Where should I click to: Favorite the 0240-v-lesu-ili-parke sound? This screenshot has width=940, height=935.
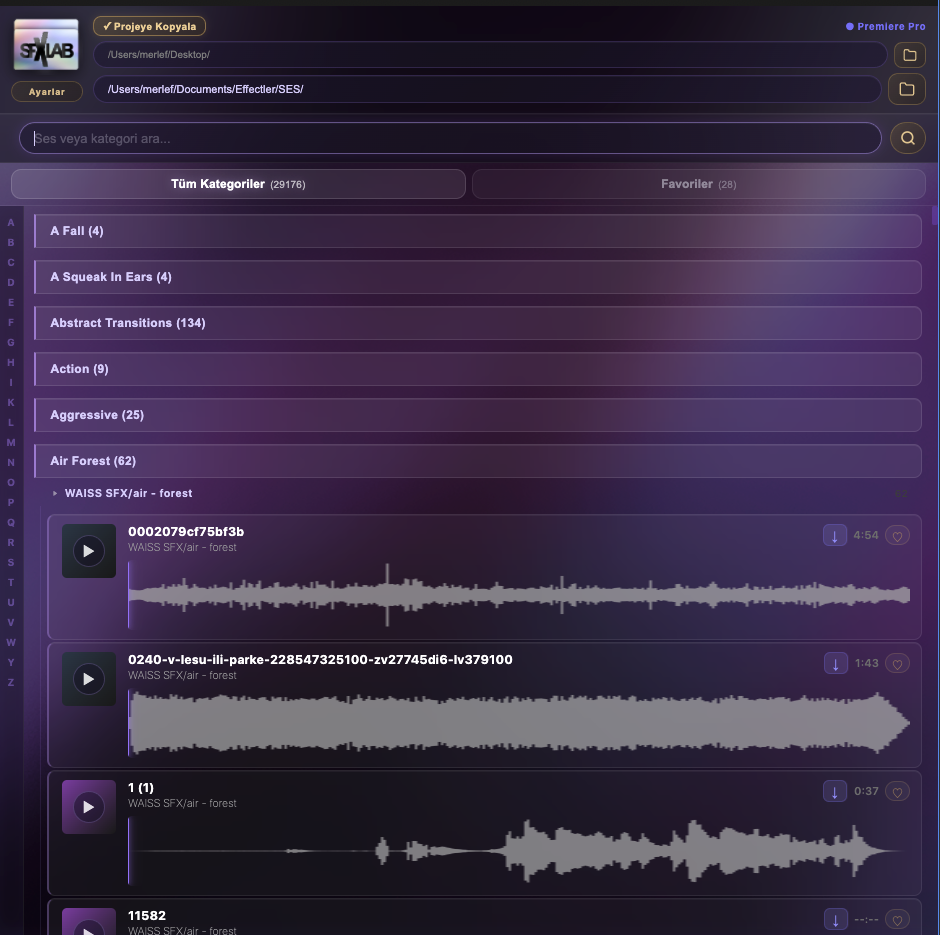click(x=897, y=663)
